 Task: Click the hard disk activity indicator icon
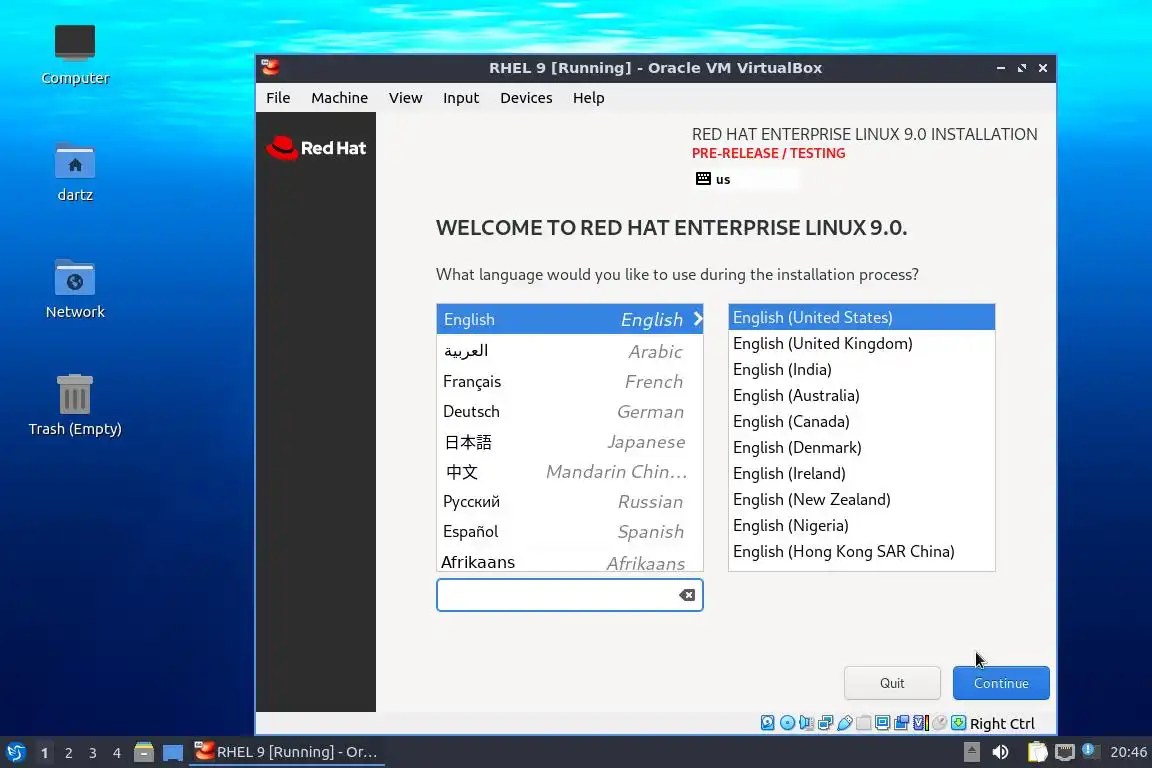click(x=767, y=723)
